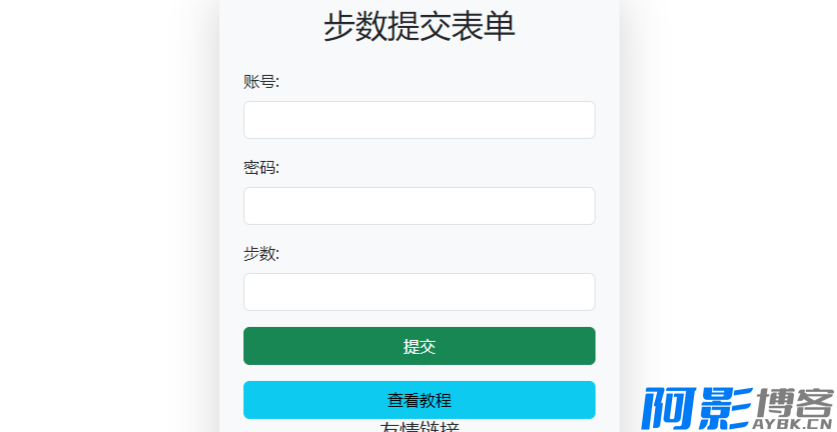Click the 提交 characters in the page title
Screen dimensions: 837x432
coord(419,27)
